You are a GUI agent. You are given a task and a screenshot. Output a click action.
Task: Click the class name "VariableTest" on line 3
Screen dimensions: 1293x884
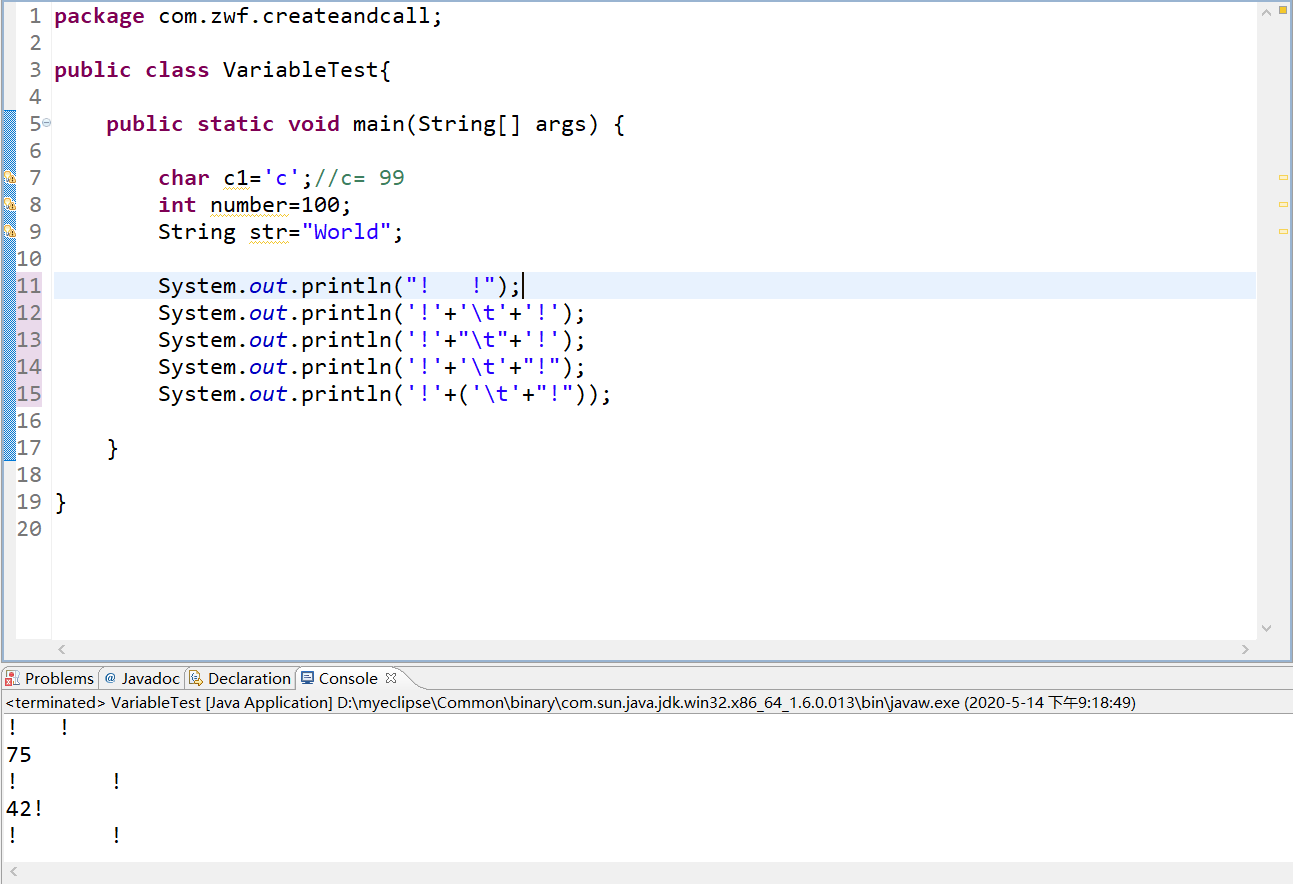(301, 70)
